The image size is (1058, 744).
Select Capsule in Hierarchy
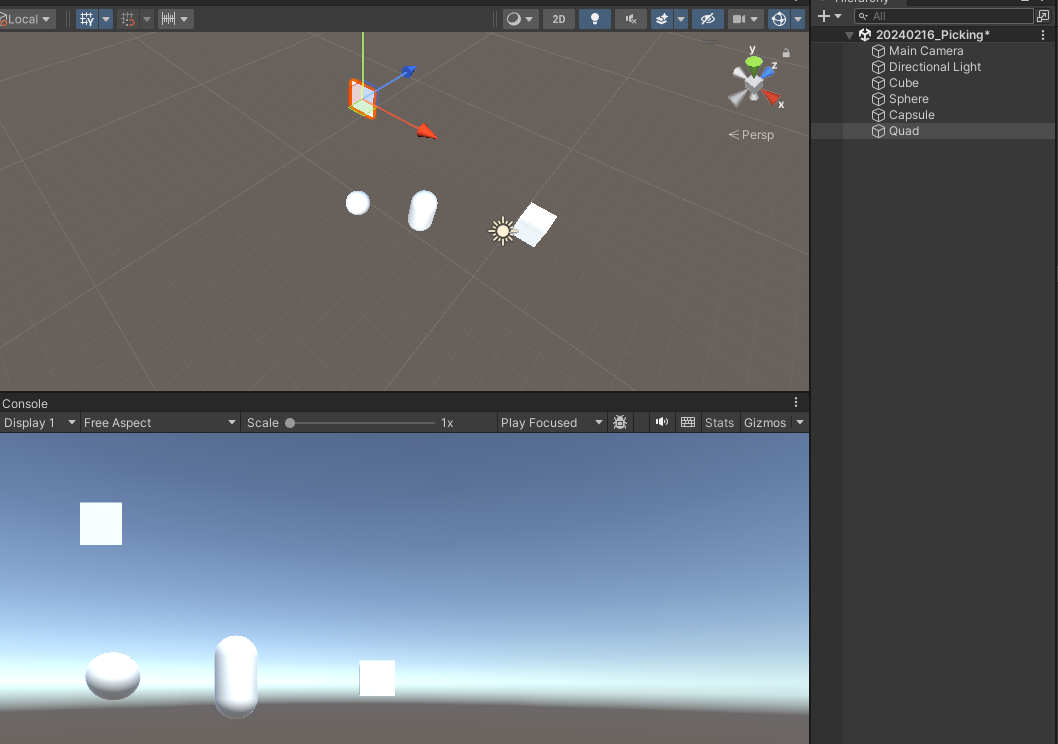click(x=912, y=115)
